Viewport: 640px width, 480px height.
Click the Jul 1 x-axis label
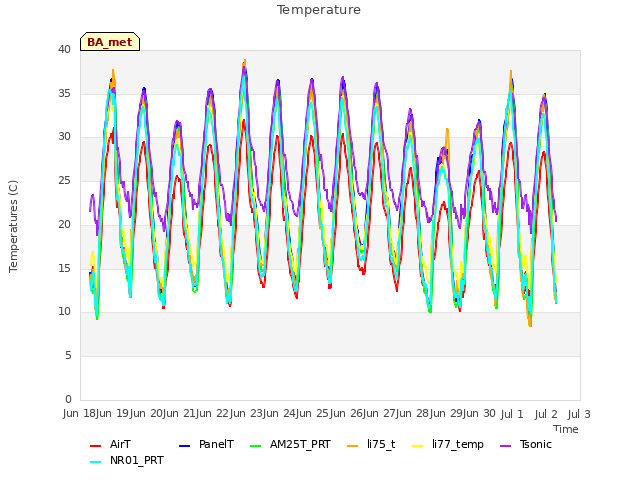512,414
